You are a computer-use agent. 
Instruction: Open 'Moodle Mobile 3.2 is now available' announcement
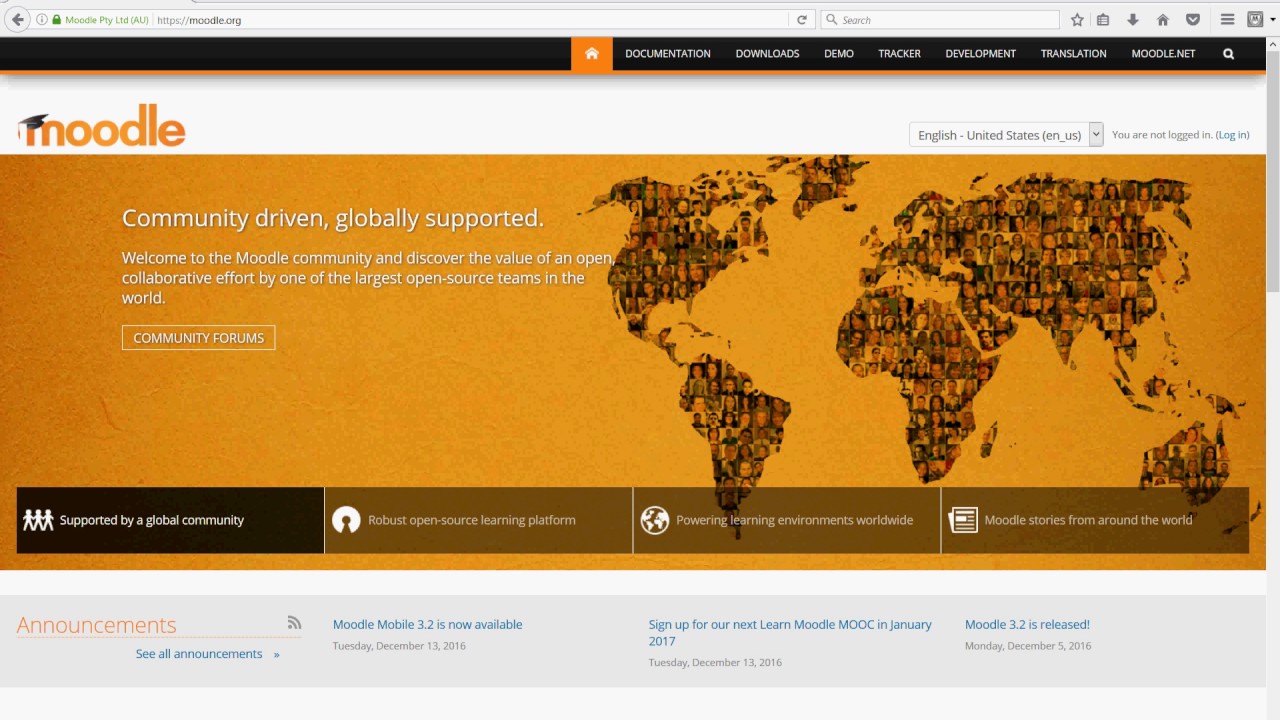(427, 624)
